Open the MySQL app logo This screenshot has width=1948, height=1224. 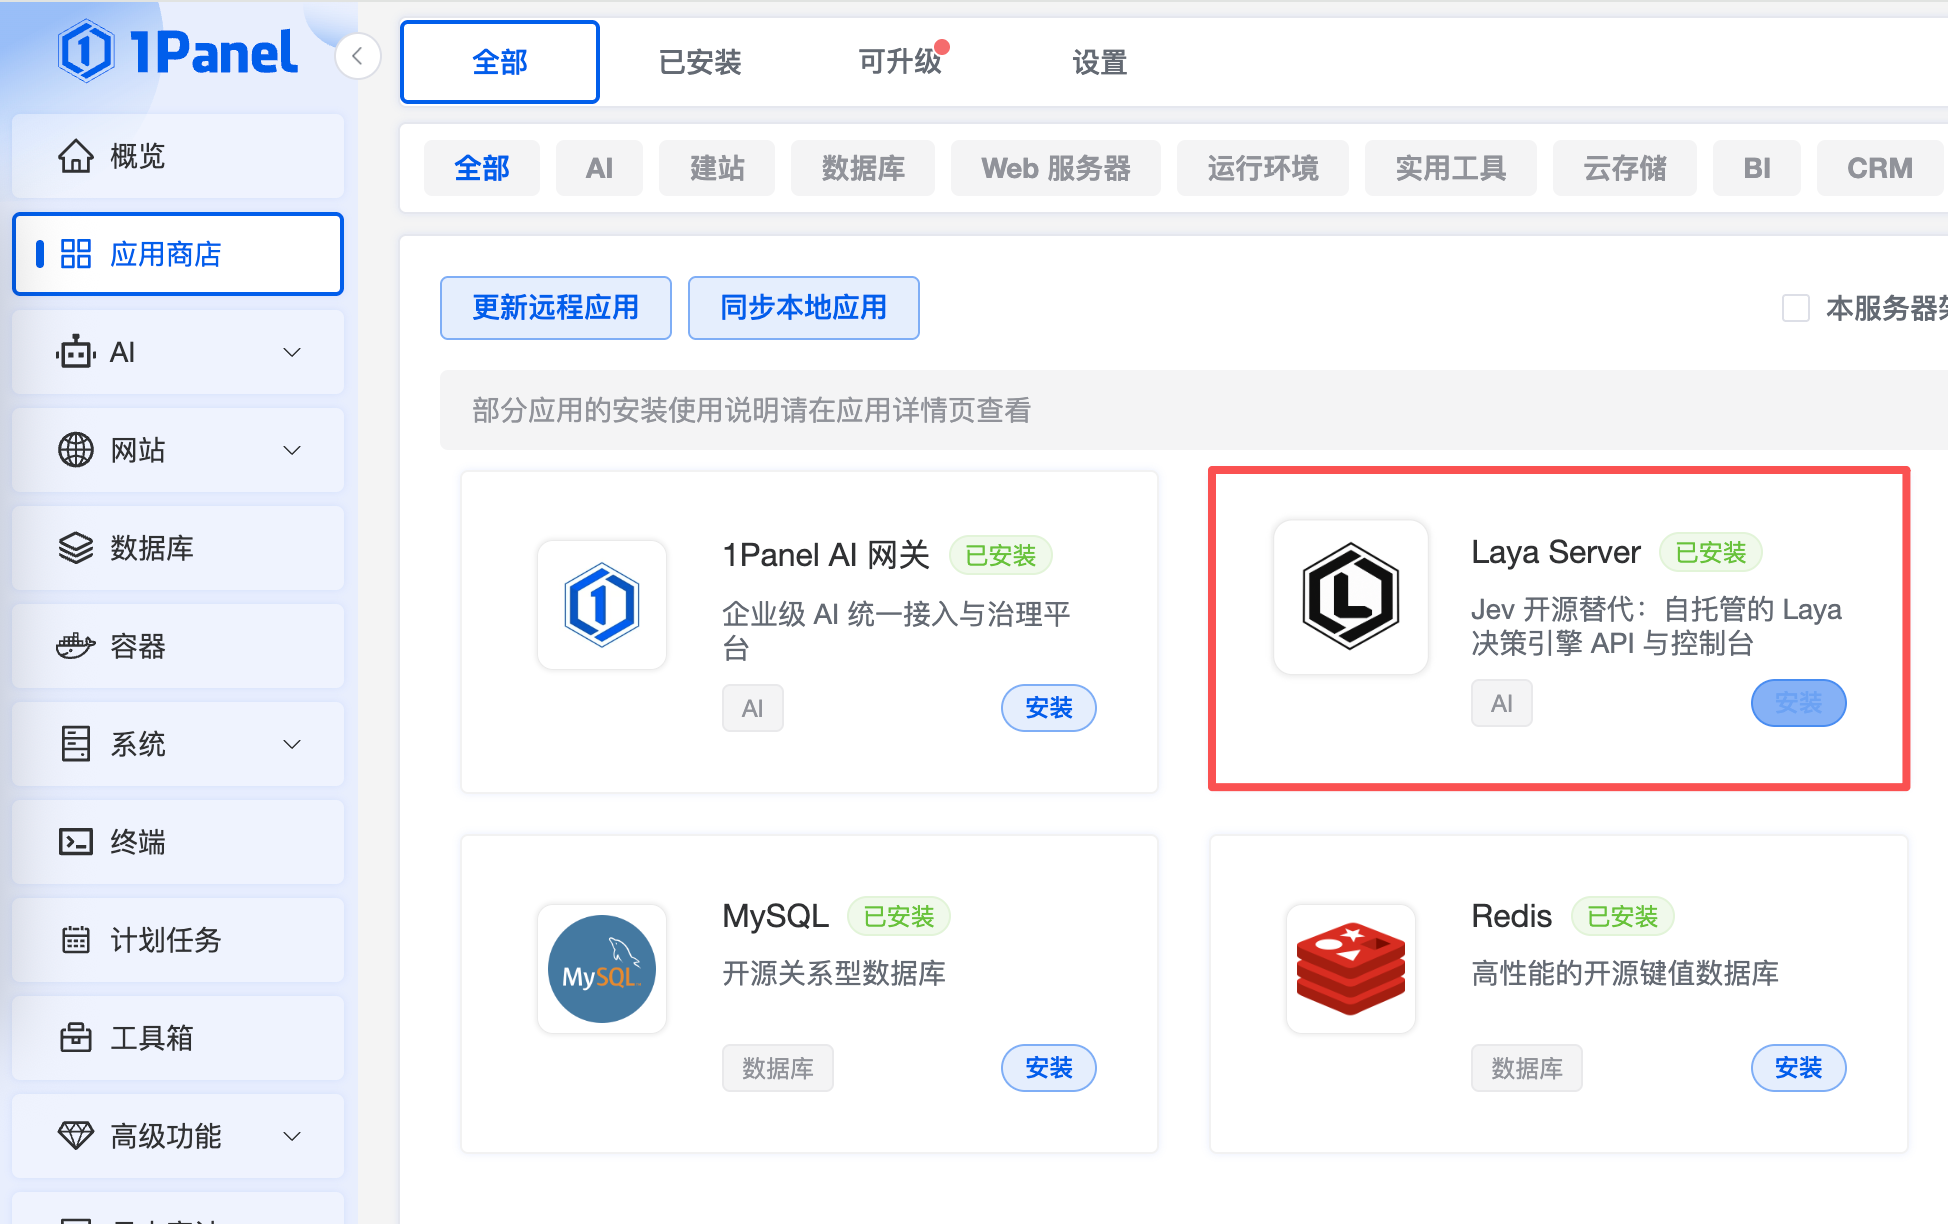click(x=602, y=969)
